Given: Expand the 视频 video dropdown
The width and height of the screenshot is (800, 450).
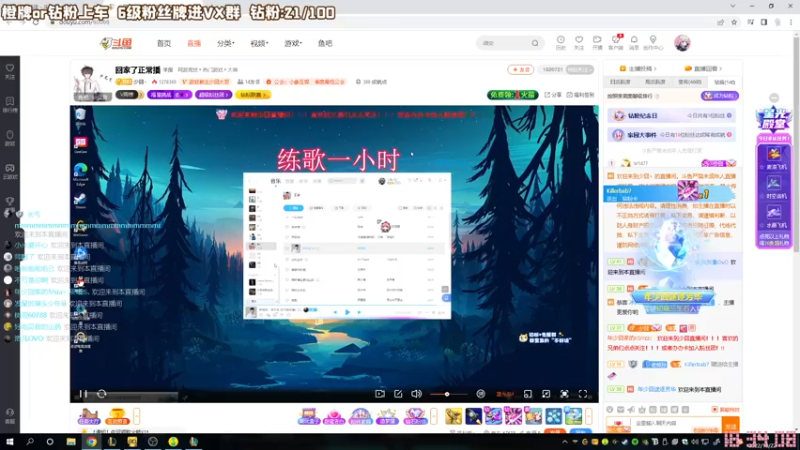Looking at the screenshot, I should click(x=259, y=43).
